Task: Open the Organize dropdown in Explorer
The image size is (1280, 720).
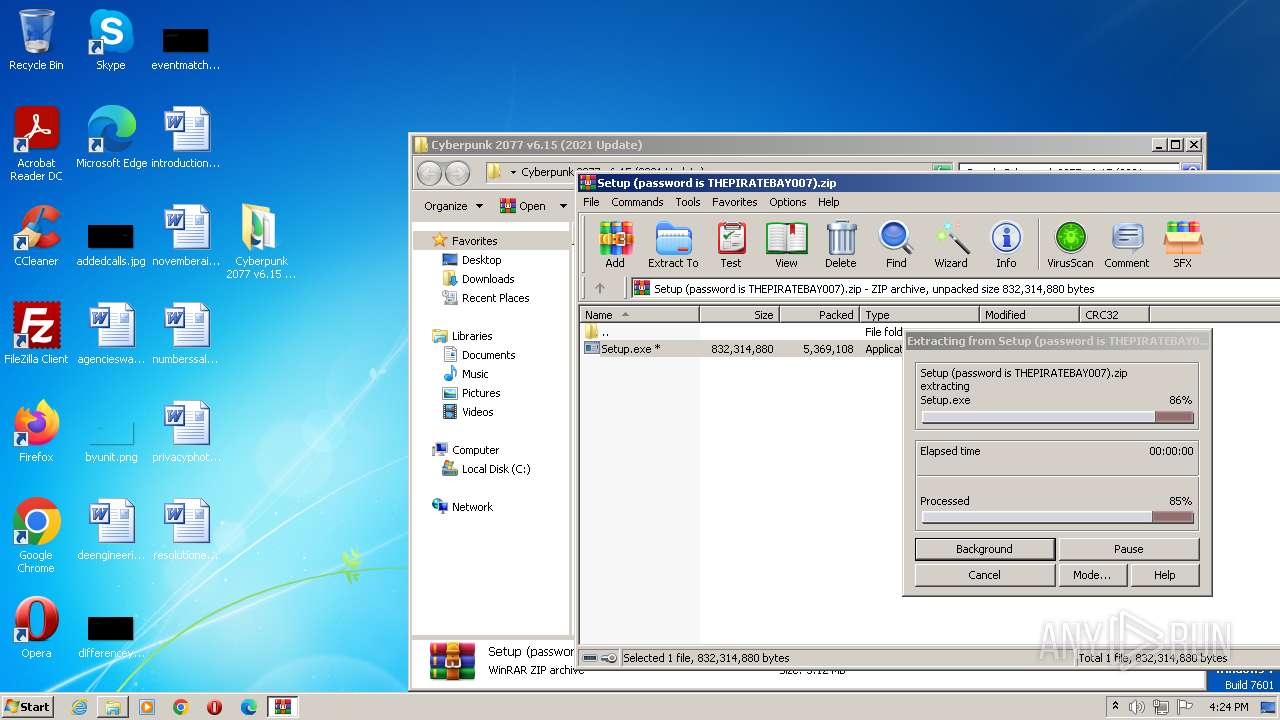Action: pyautogui.click(x=453, y=206)
